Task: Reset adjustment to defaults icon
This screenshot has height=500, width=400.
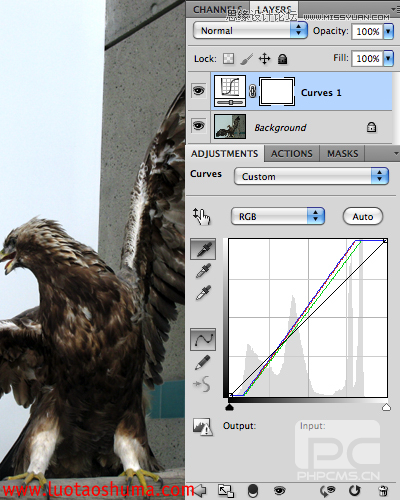Action: [354, 490]
